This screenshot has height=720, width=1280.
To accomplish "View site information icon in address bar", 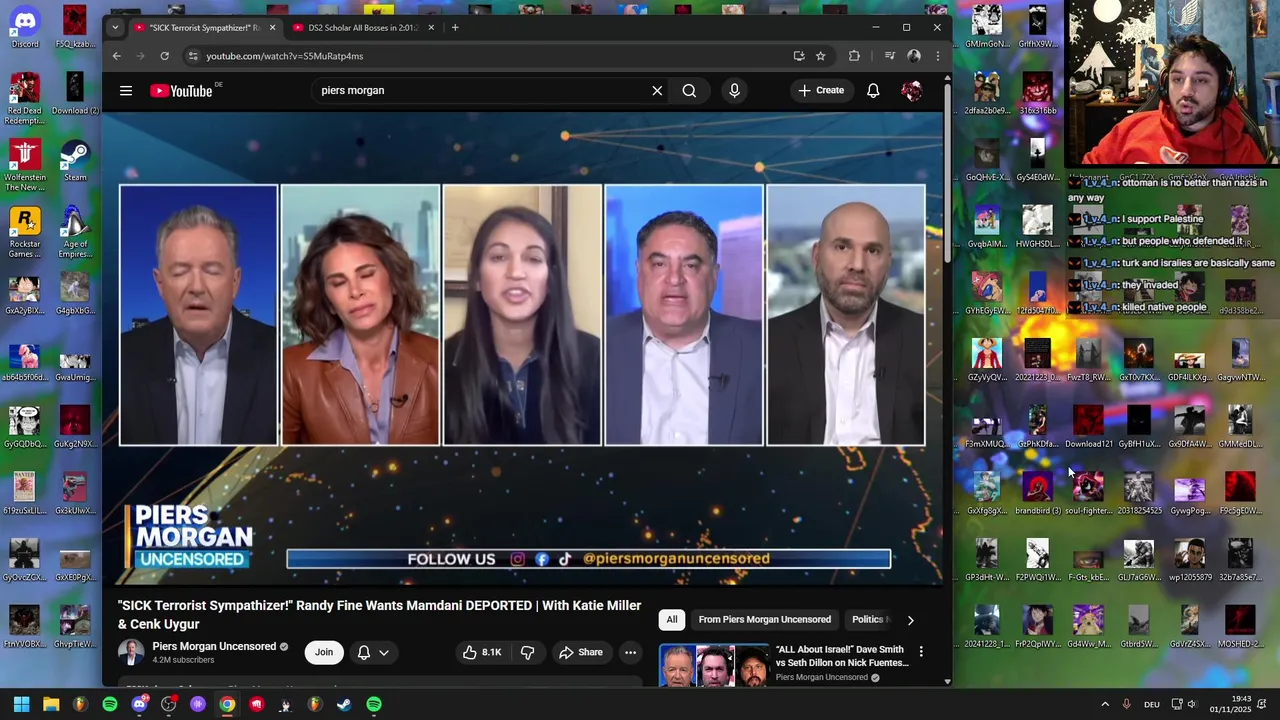I will click(x=193, y=56).
